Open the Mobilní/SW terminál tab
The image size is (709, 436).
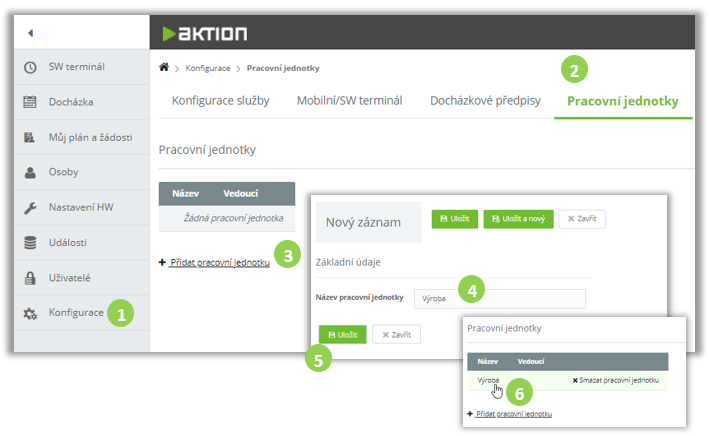[x=349, y=101]
